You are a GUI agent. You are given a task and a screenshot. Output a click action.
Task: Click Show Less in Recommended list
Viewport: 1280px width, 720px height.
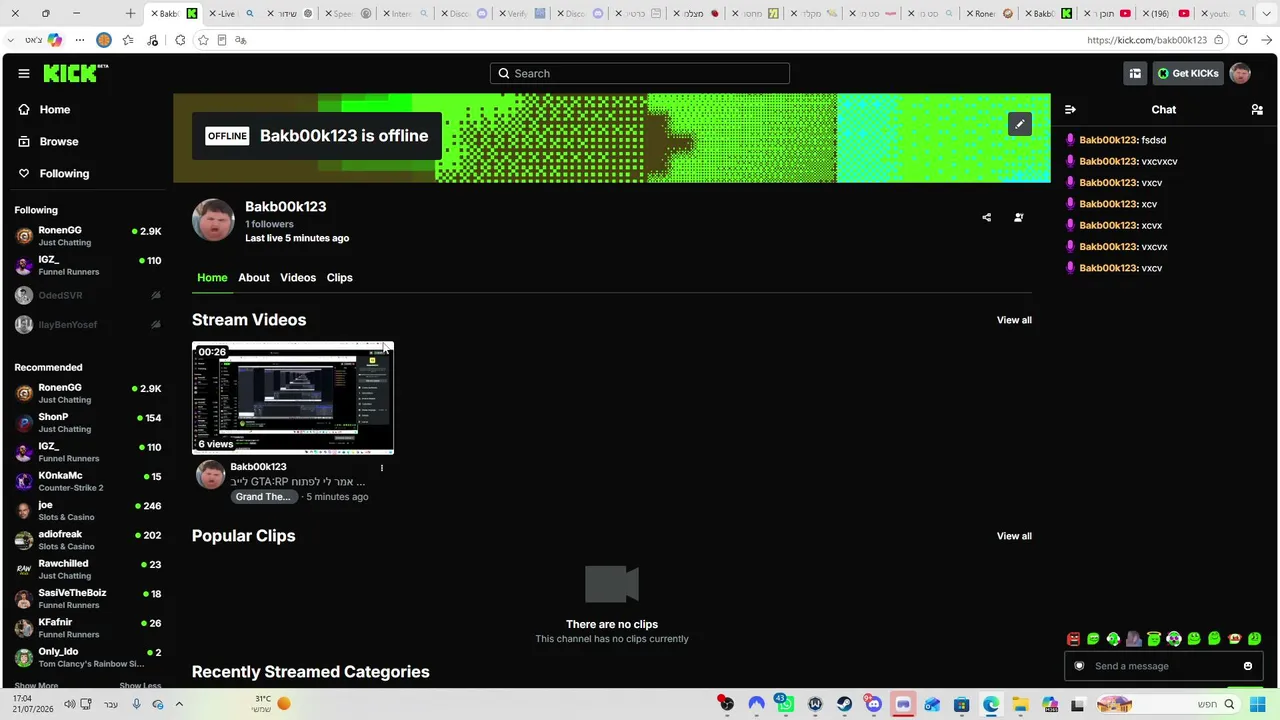140,686
